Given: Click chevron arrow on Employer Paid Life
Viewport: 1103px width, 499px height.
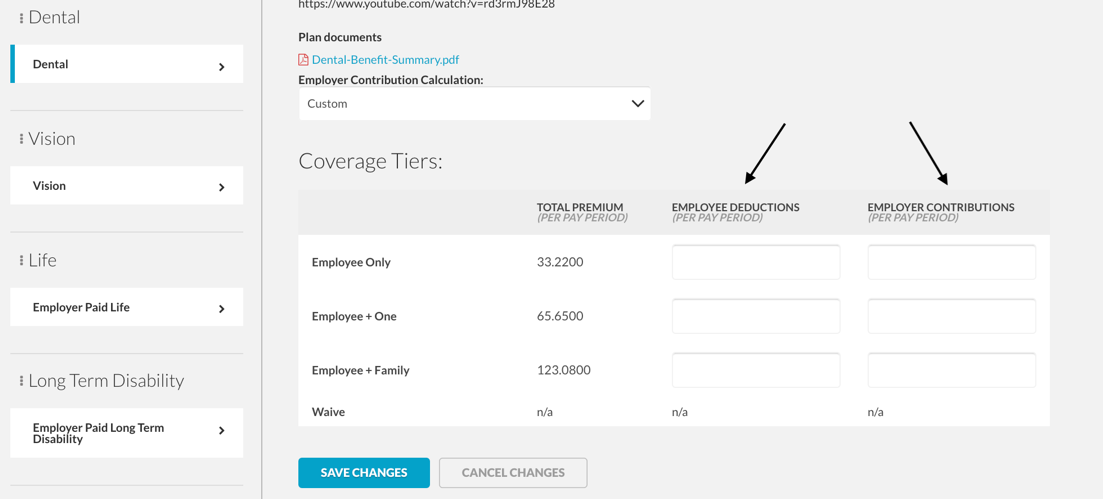Looking at the screenshot, I should click(222, 308).
